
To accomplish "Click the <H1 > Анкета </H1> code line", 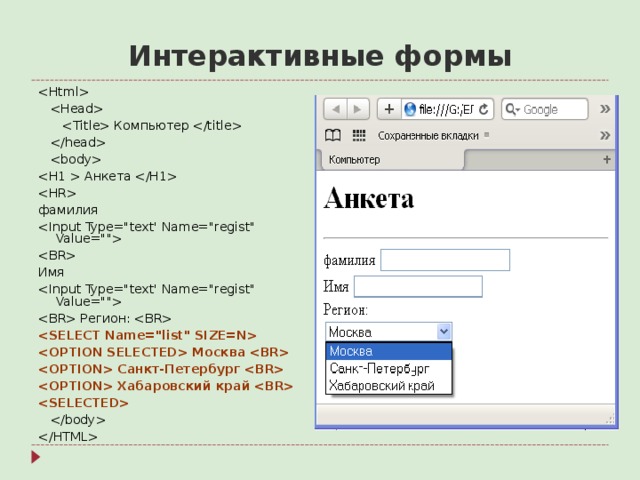I will 107,176.
